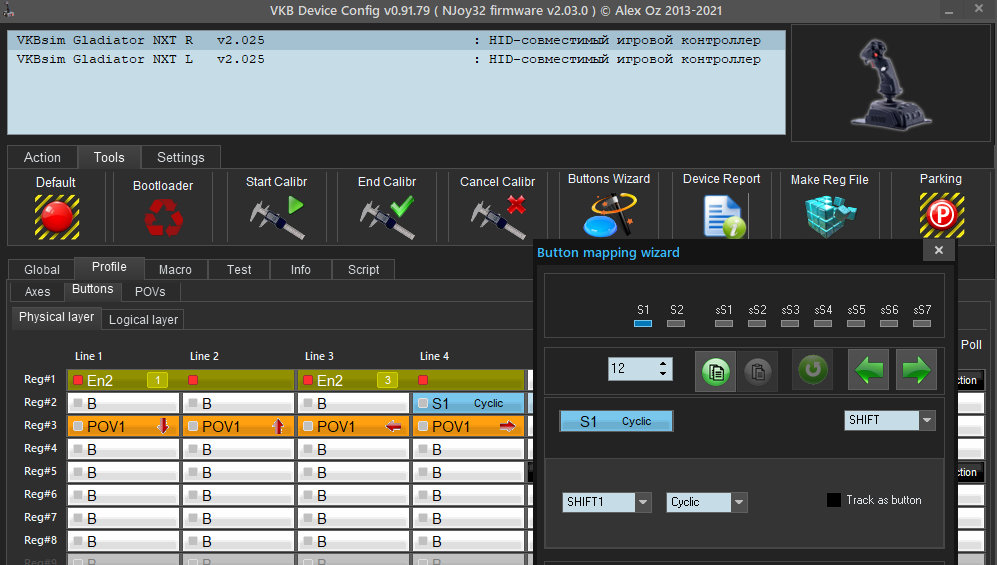Toggle the sS5 subshift indicator
Image resolution: width=997 pixels, height=565 pixels.
(856, 323)
